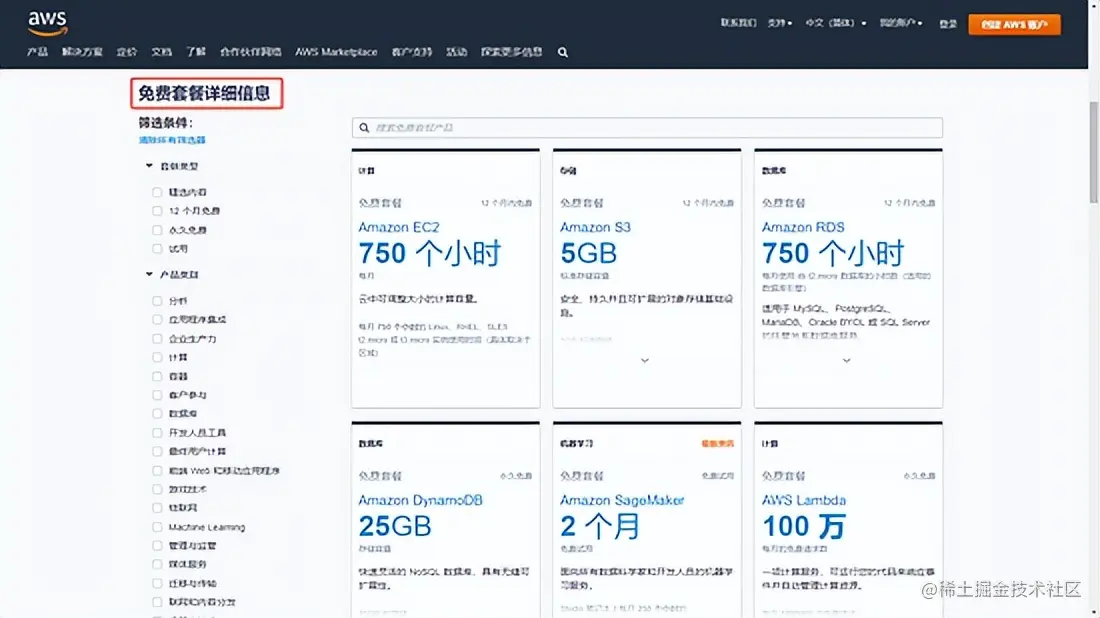Open the Amazon DynamoDB link
This screenshot has width=1100, height=618.
click(x=420, y=500)
